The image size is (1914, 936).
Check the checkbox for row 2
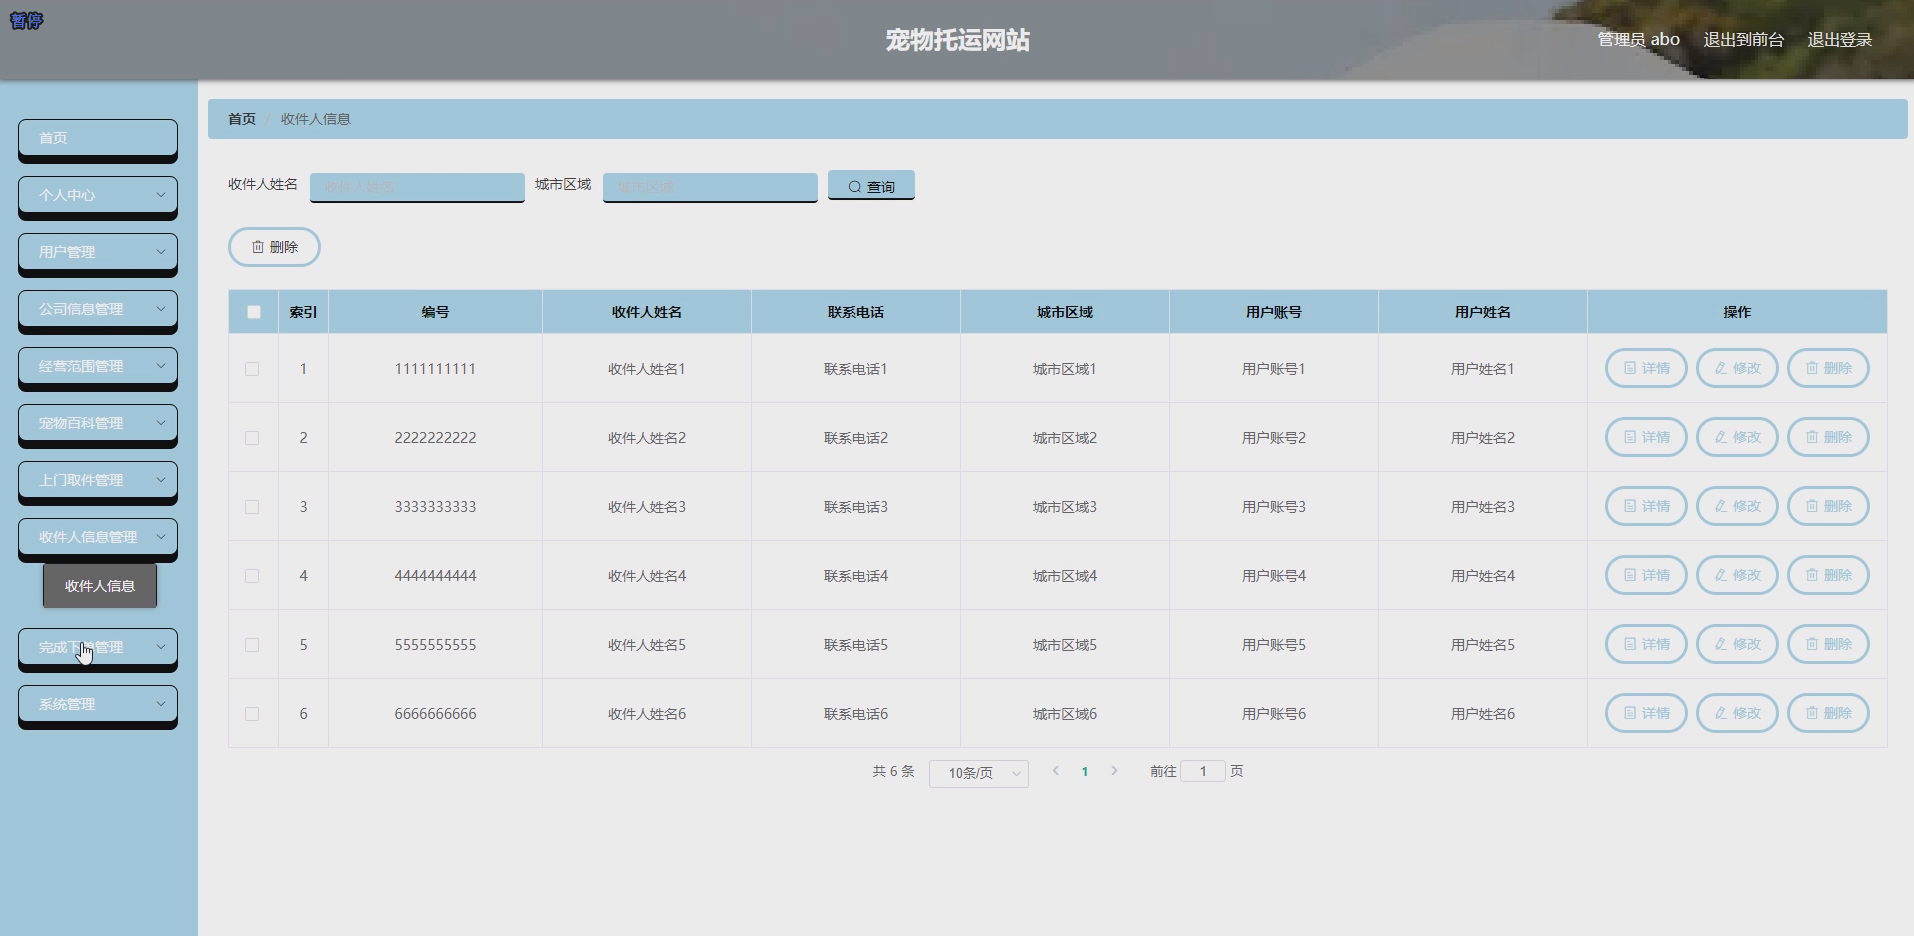(252, 438)
